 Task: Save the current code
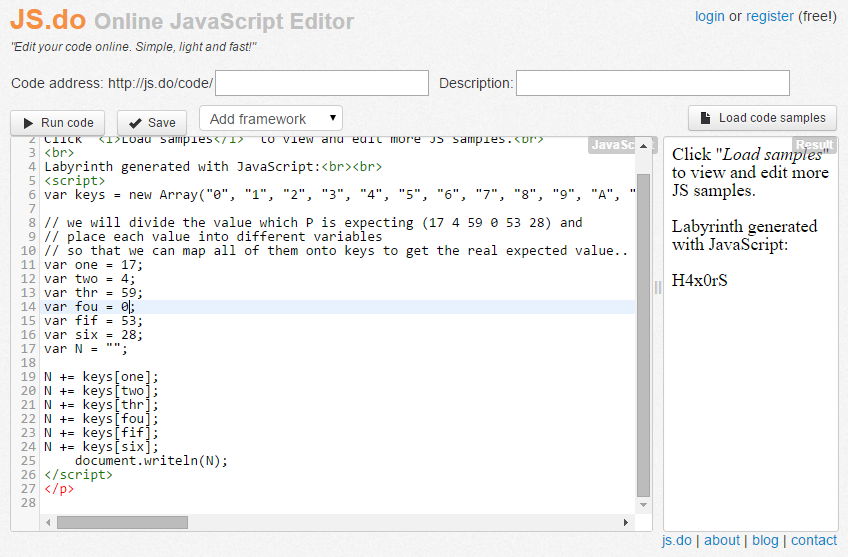coord(152,123)
